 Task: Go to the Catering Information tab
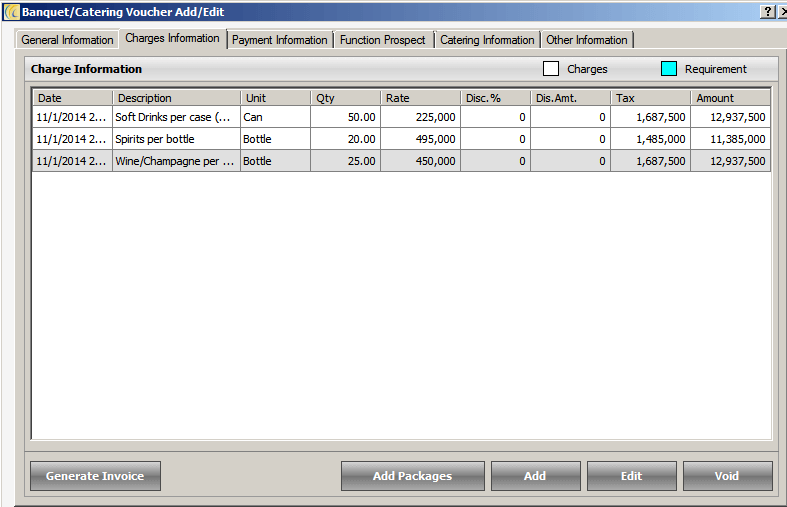tap(487, 40)
